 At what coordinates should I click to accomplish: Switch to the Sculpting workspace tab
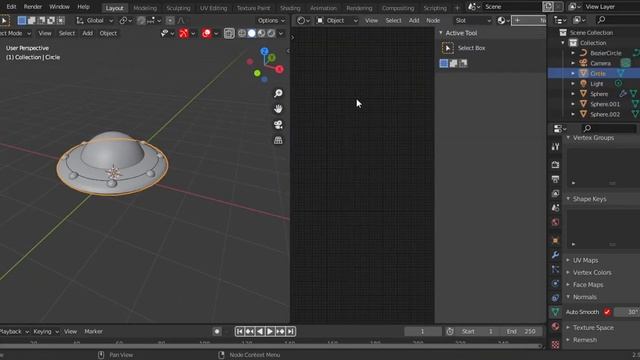(x=178, y=8)
